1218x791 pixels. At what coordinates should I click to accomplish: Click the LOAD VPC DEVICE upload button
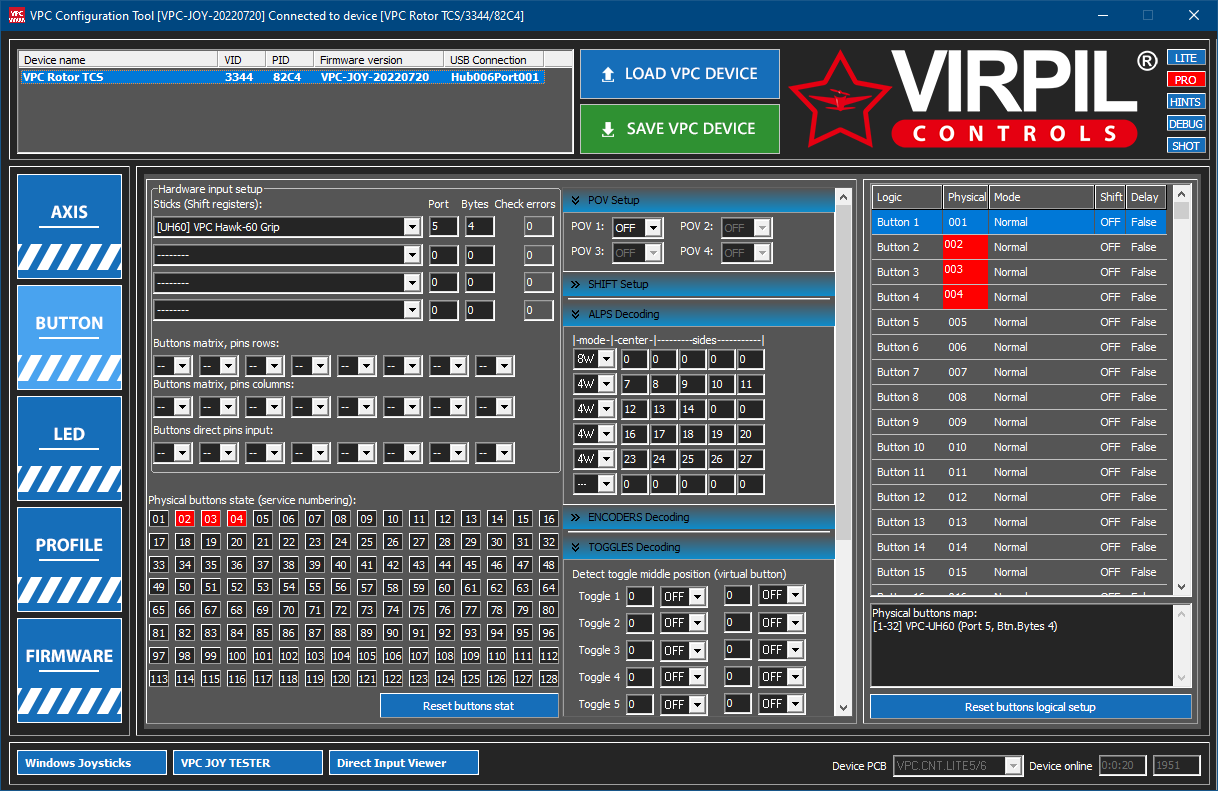680,74
